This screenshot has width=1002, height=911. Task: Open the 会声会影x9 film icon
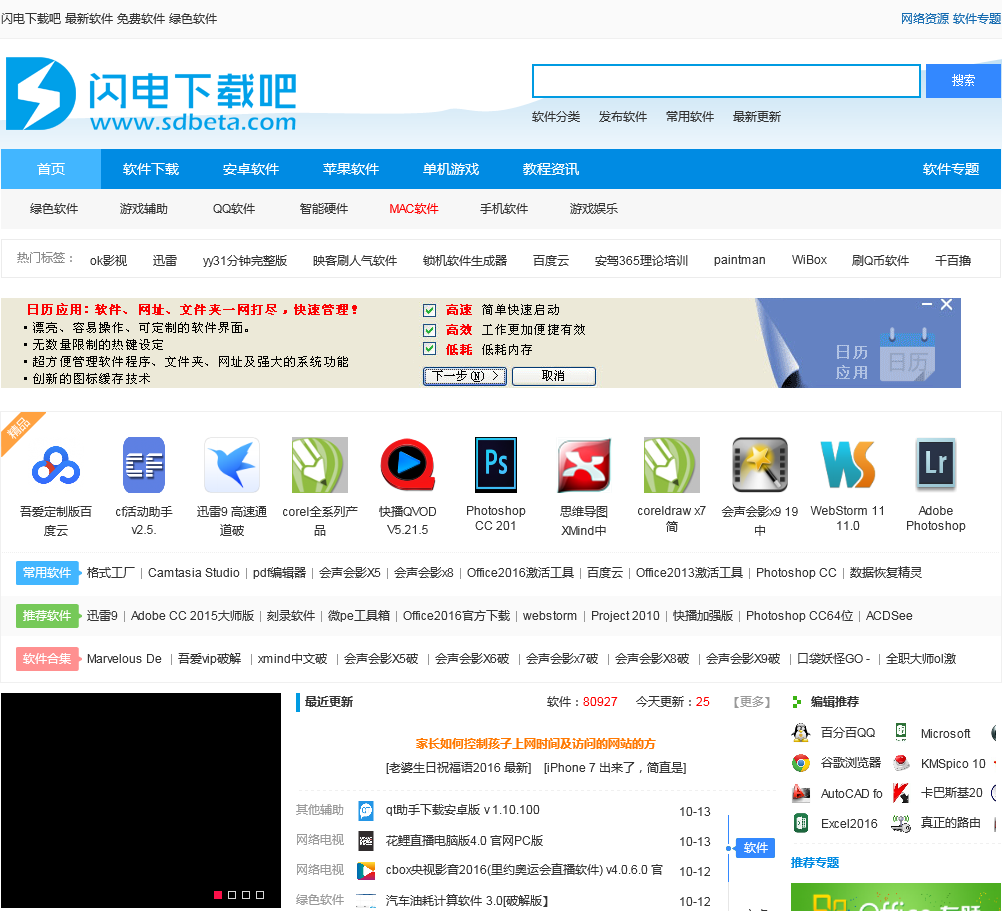[x=760, y=465]
